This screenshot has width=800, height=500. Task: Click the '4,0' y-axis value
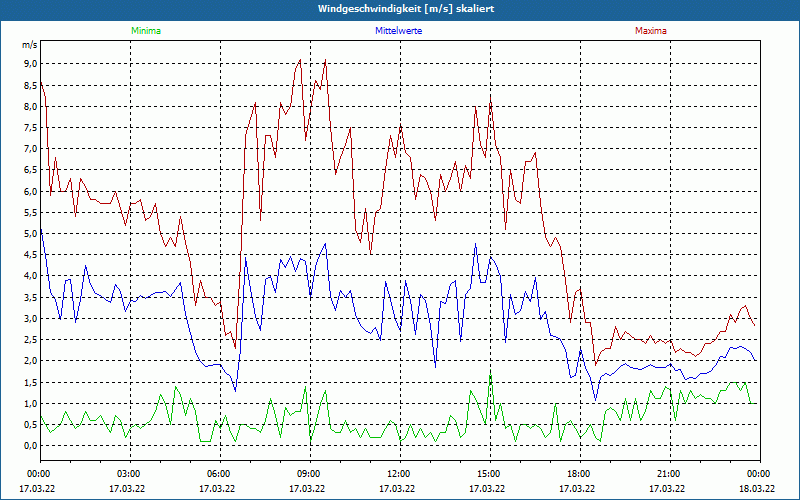click(31, 276)
